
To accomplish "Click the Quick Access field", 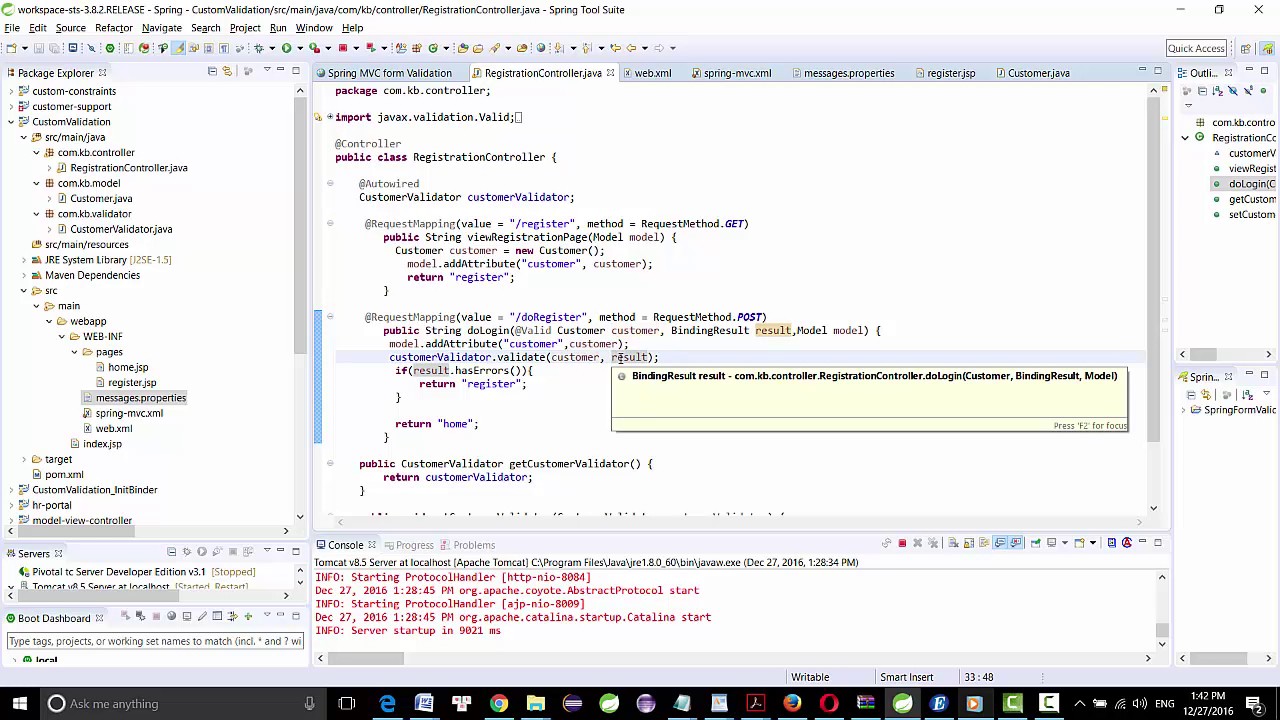I will [x=1196, y=48].
